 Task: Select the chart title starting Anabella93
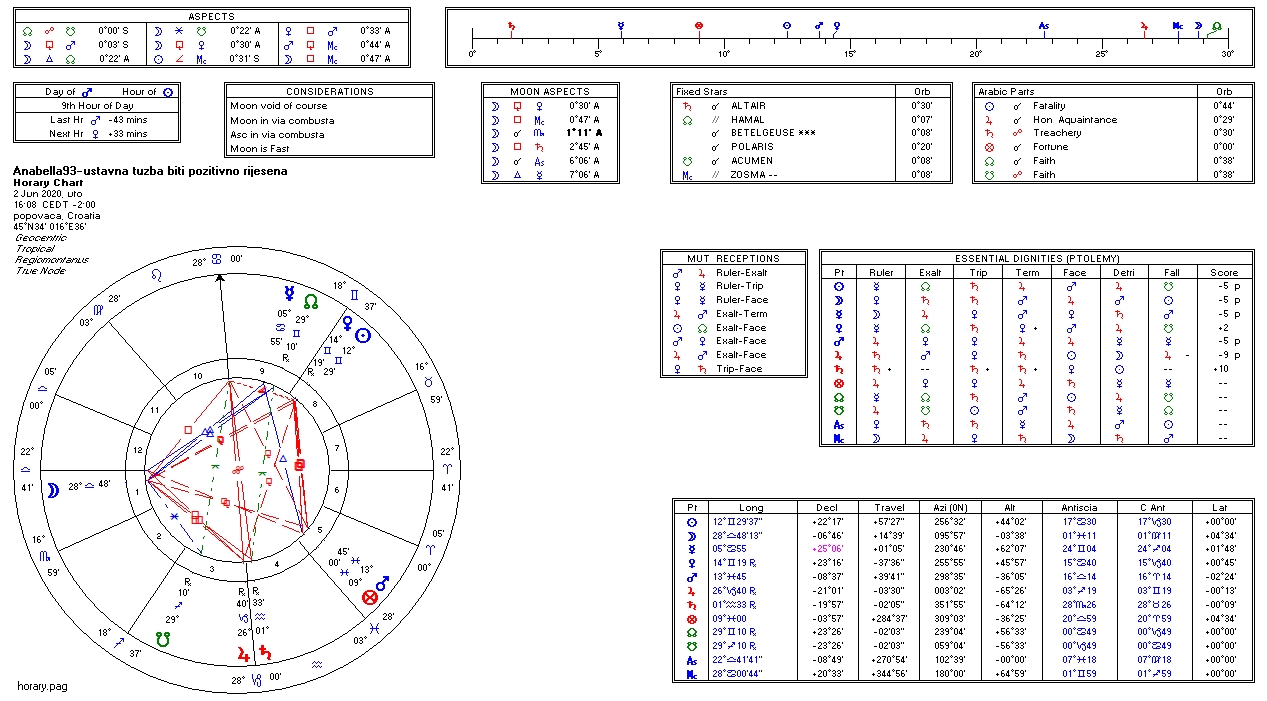(150, 171)
